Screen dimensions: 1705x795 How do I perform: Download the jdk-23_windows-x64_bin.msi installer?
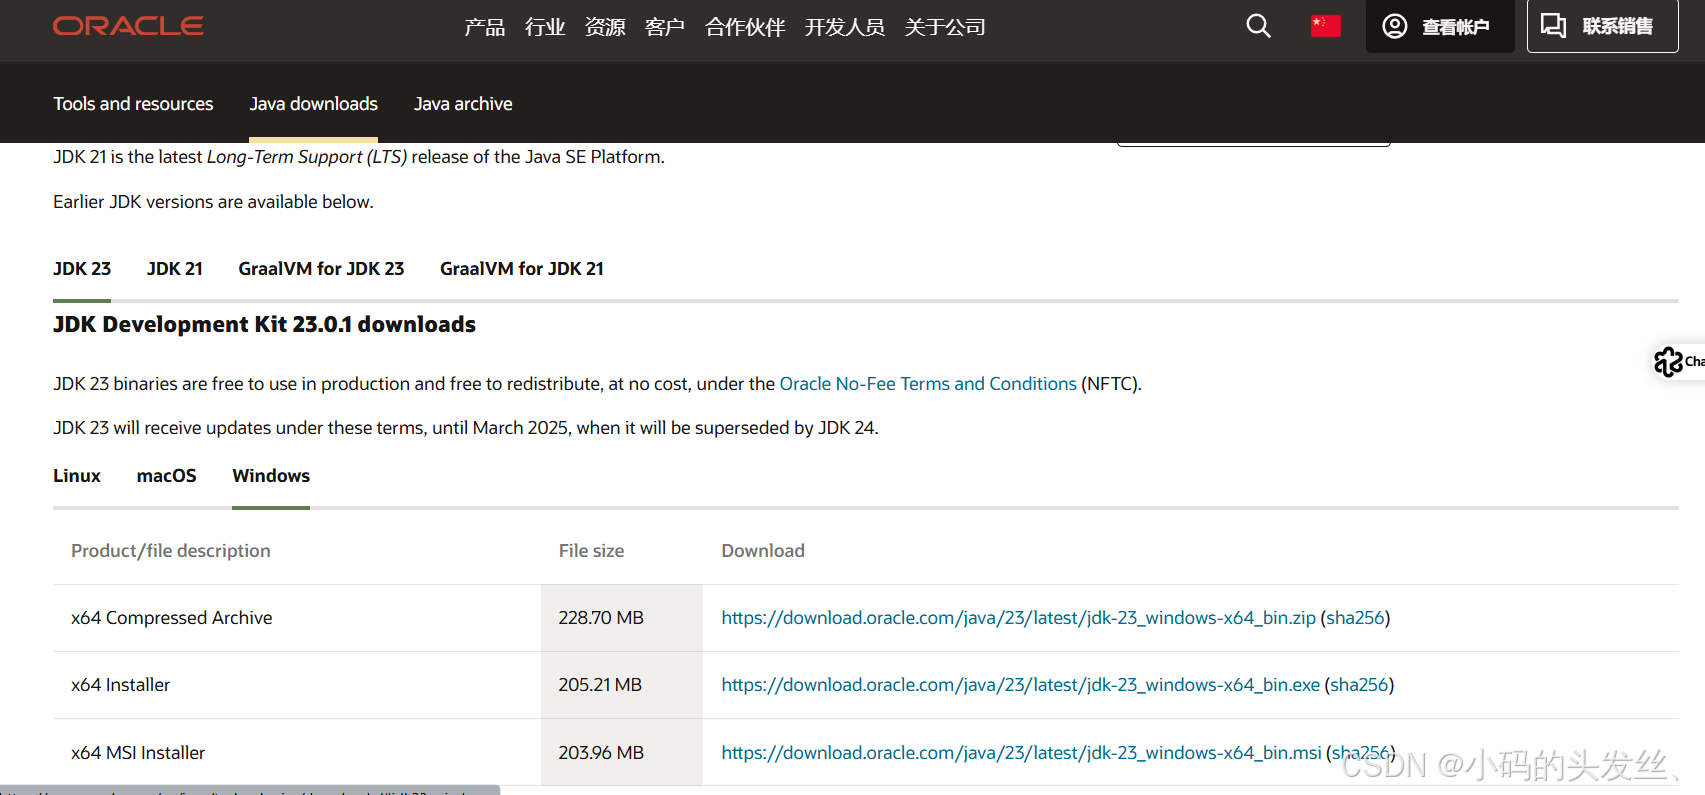point(1021,753)
